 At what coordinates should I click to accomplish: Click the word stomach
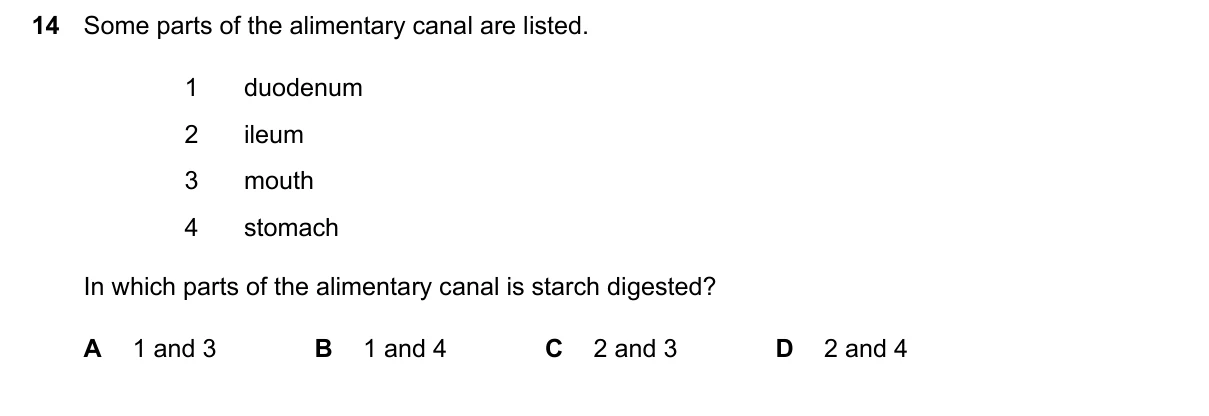pyautogui.click(x=291, y=228)
